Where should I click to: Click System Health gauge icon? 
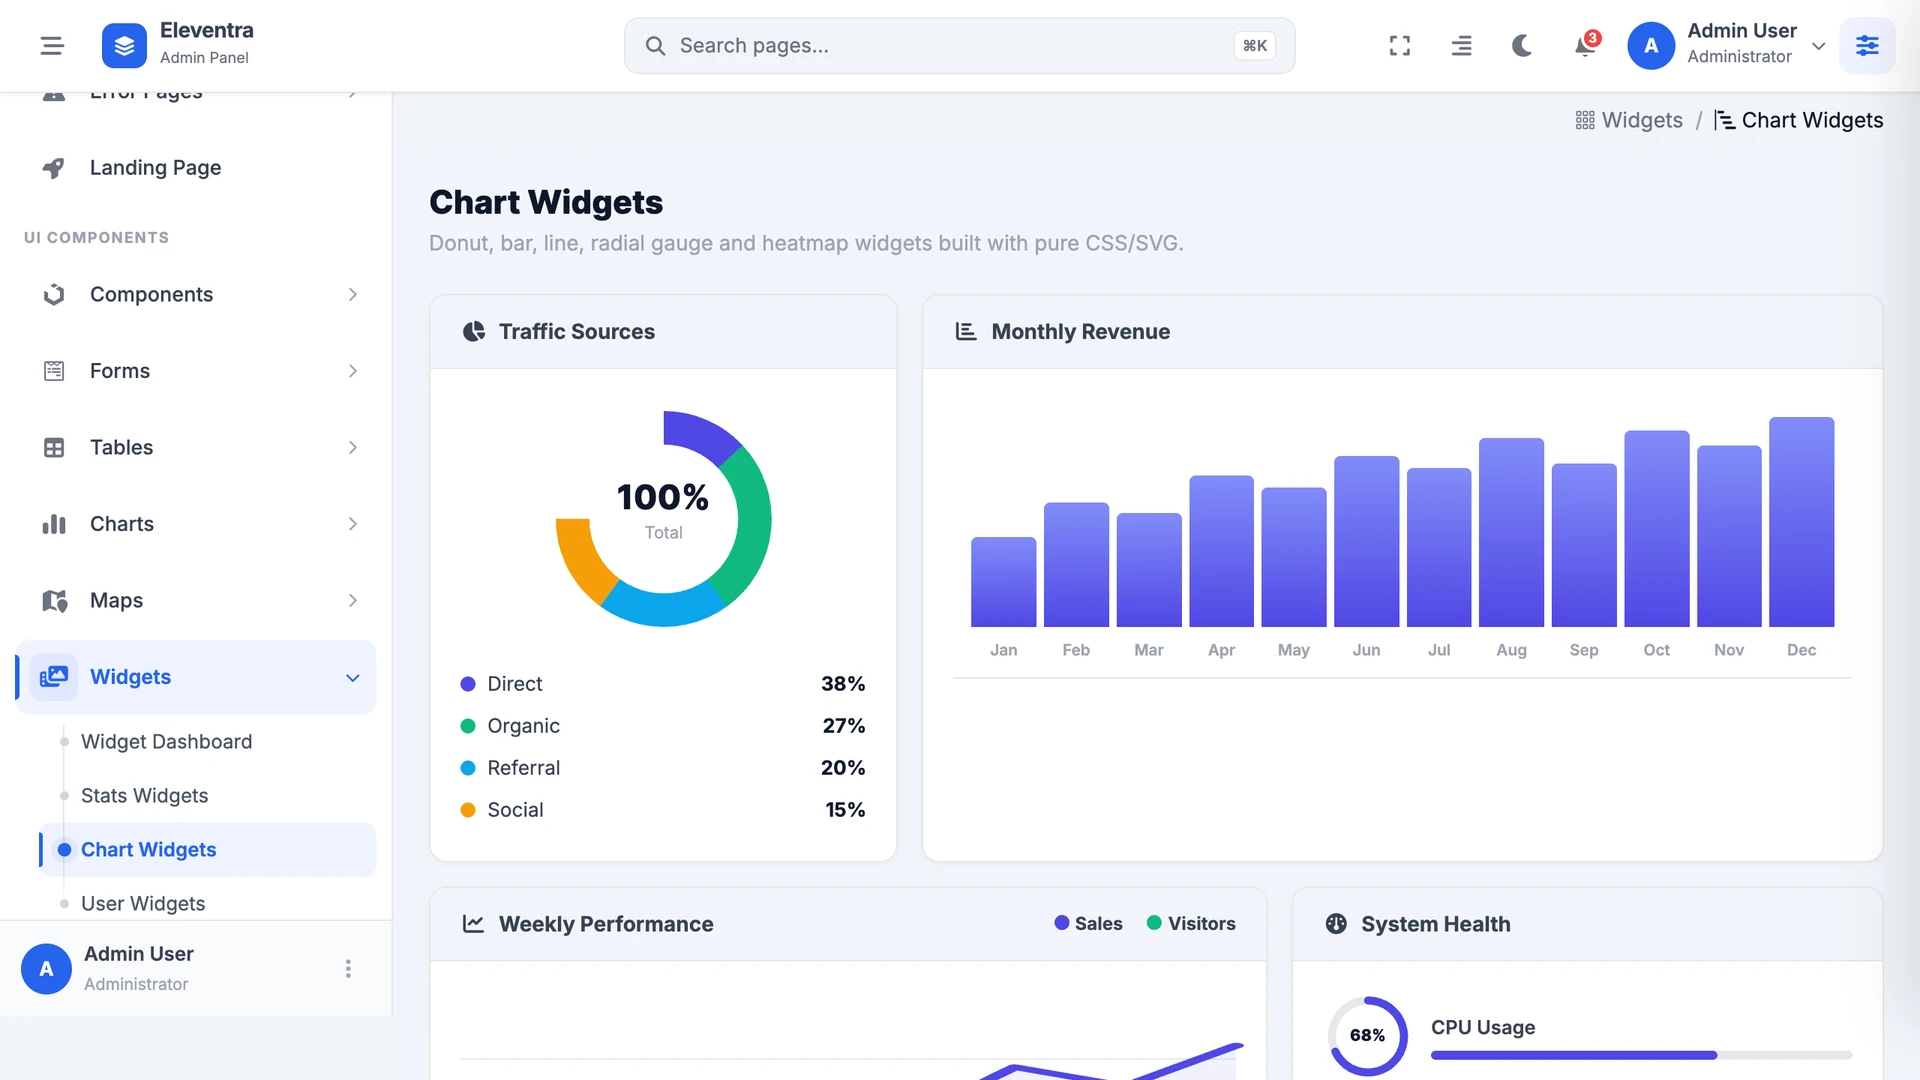point(1336,924)
